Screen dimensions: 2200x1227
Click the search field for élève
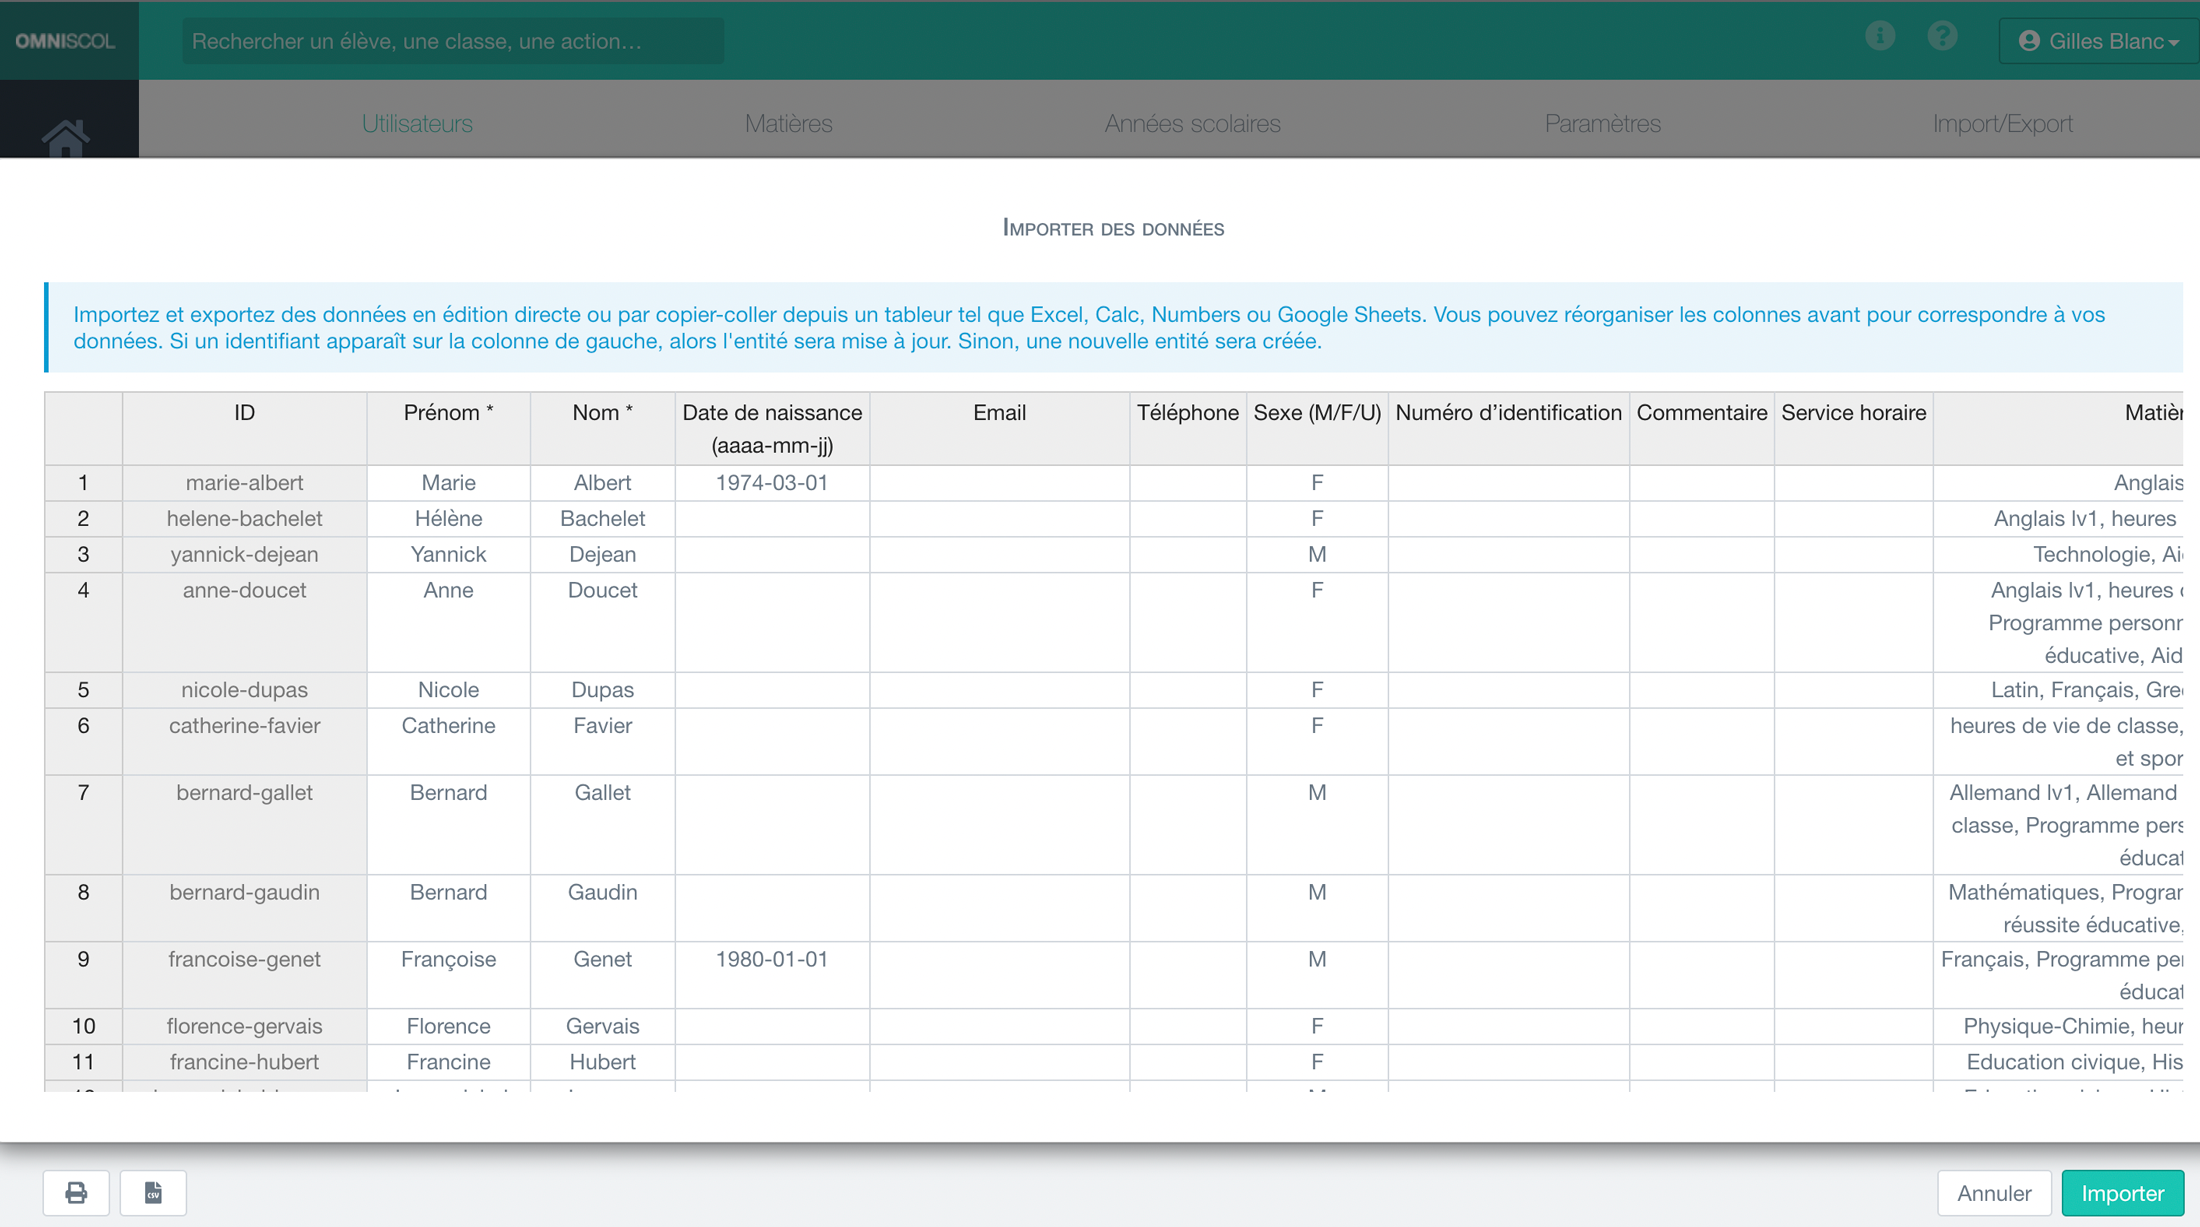(452, 41)
